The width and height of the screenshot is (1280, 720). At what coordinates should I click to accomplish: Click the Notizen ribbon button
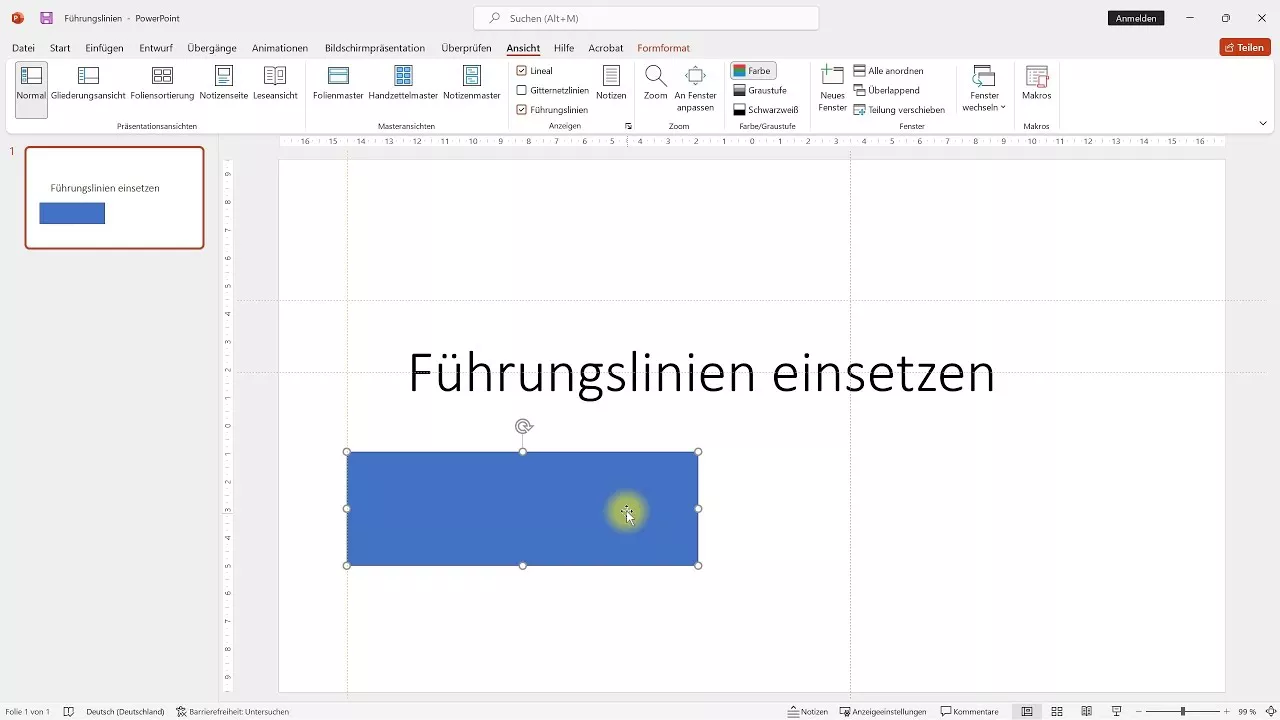click(611, 84)
